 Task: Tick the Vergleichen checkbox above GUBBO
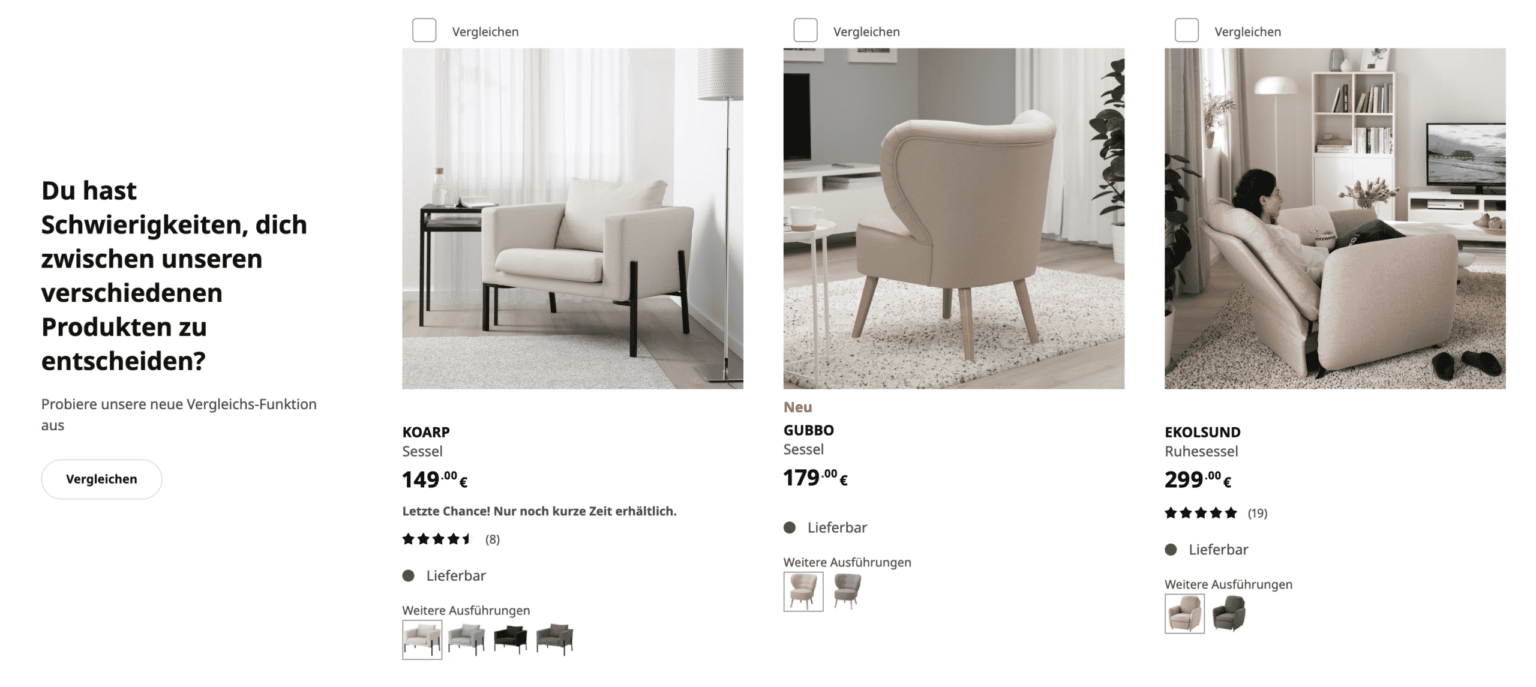click(805, 30)
